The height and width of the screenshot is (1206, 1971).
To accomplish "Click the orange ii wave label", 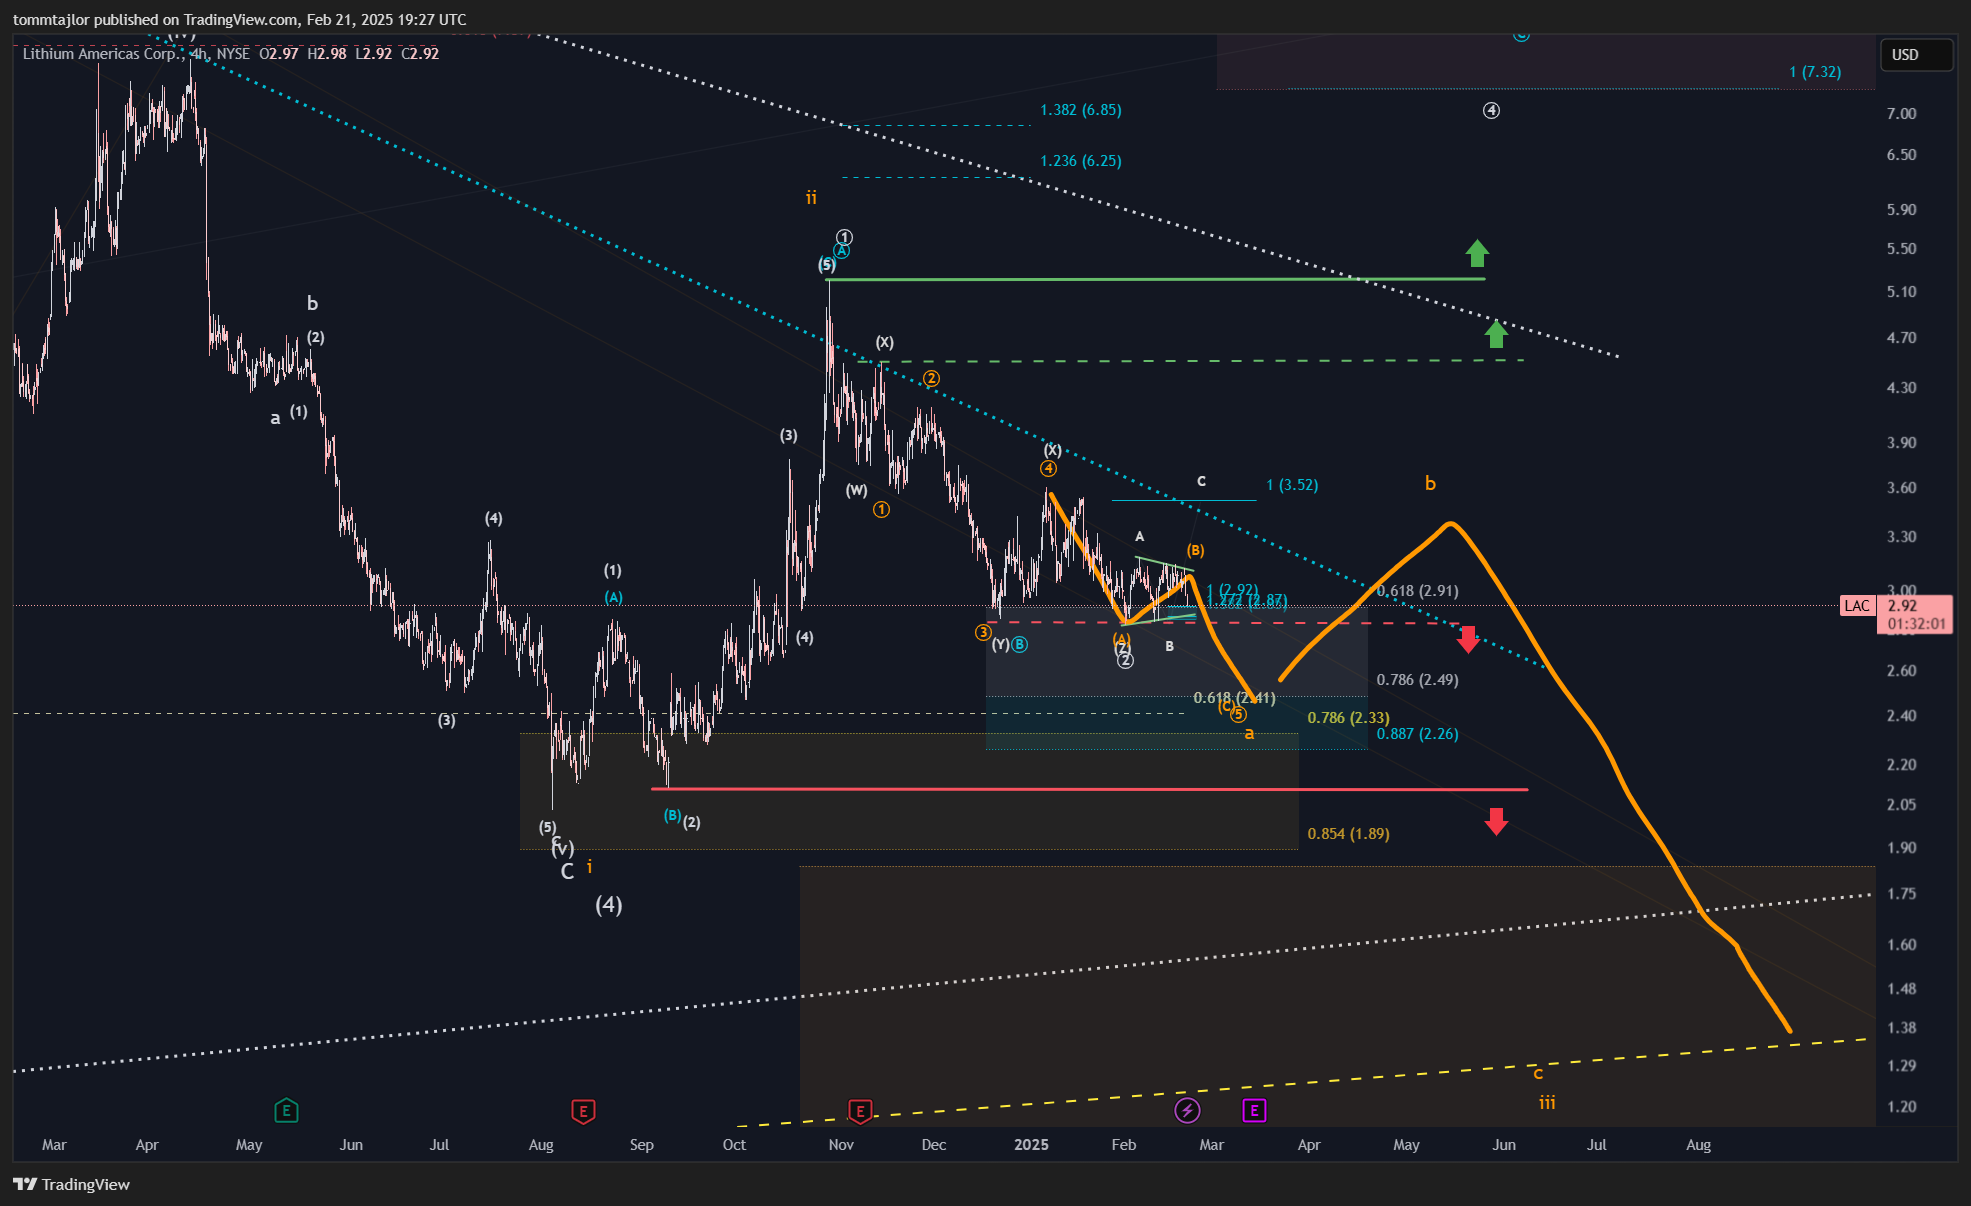I will click(x=811, y=198).
